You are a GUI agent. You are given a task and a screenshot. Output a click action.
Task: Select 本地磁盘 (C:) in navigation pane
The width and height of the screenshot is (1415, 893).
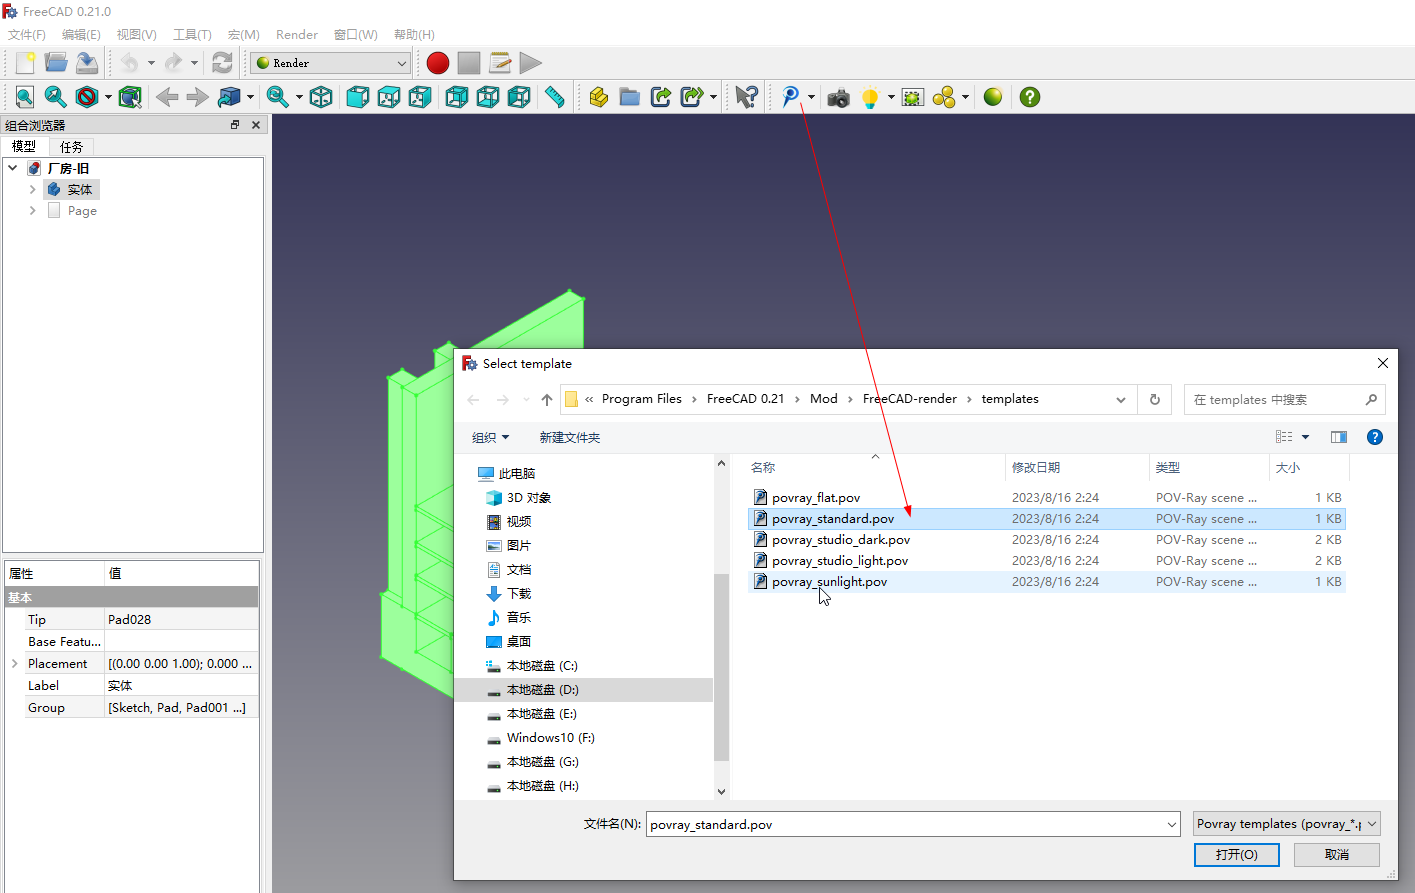(542, 666)
